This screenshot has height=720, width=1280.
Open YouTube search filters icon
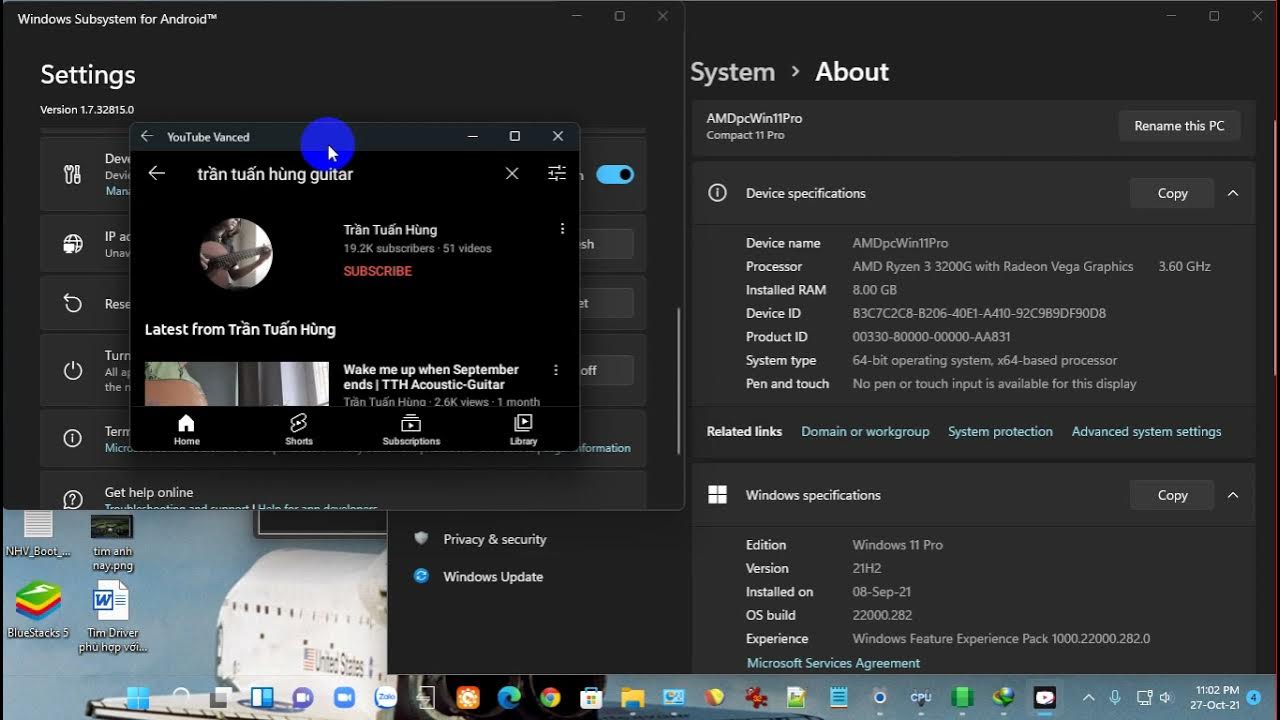557,173
